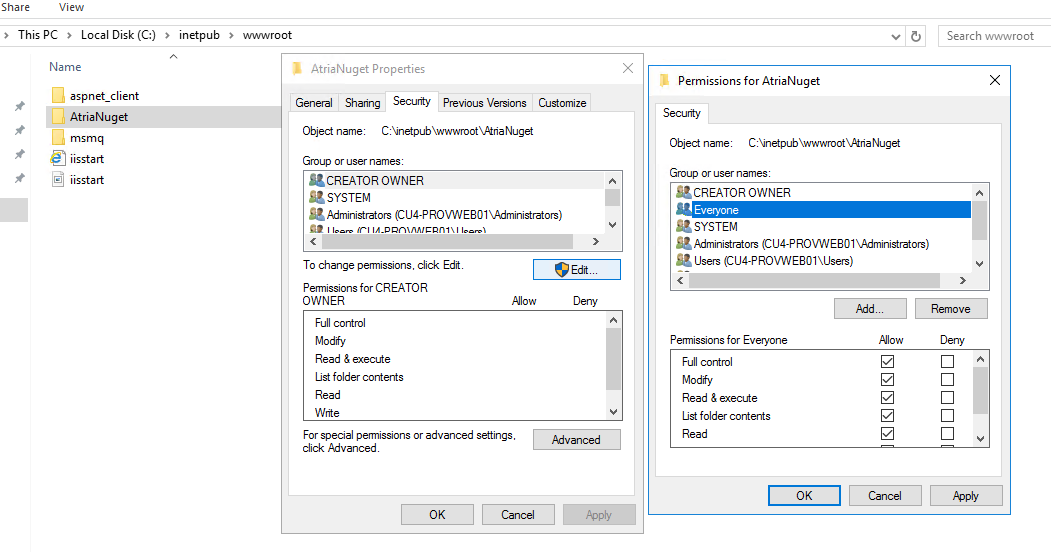
Task: Toggle Allow checkbox for Read & execute
Action: click(x=887, y=398)
